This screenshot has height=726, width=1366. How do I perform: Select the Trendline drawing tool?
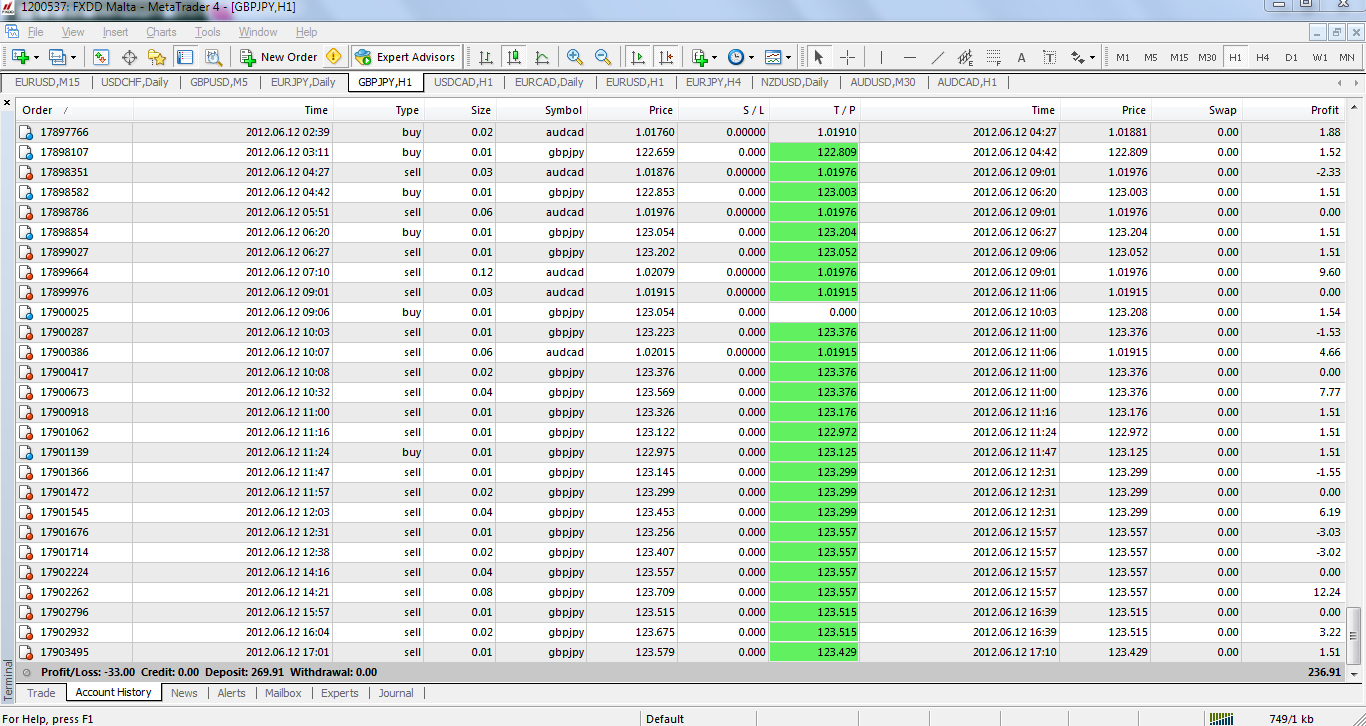pyautogui.click(x=937, y=57)
